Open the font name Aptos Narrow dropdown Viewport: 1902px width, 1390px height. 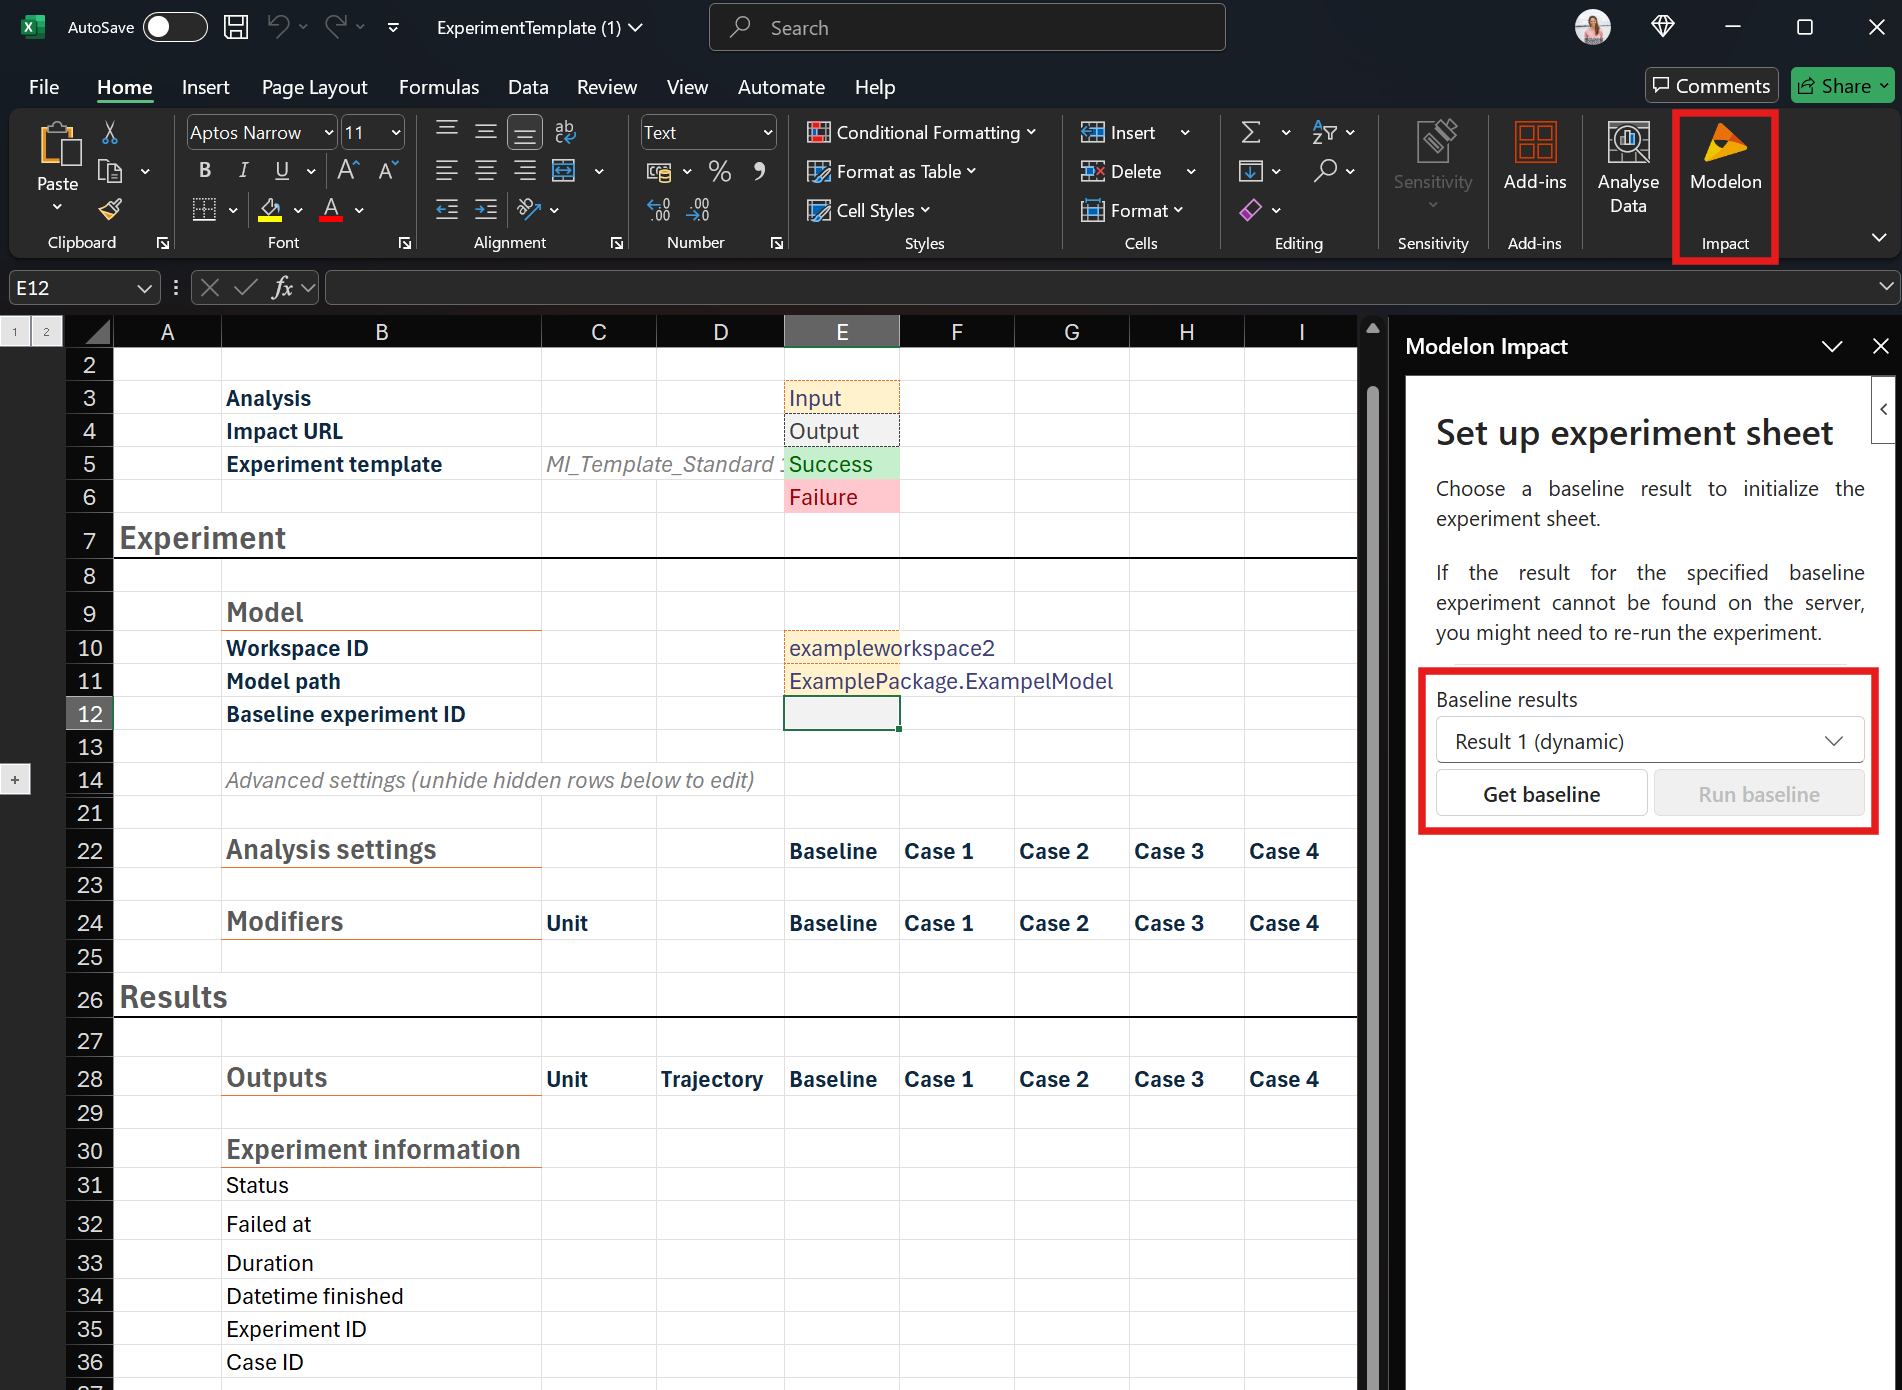coord(329,132)
